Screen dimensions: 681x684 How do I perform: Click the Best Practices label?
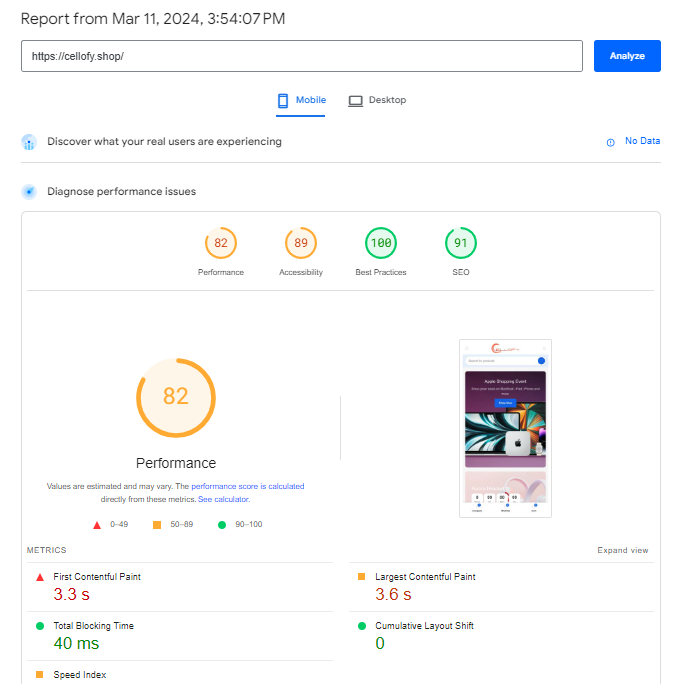(381, 272)
